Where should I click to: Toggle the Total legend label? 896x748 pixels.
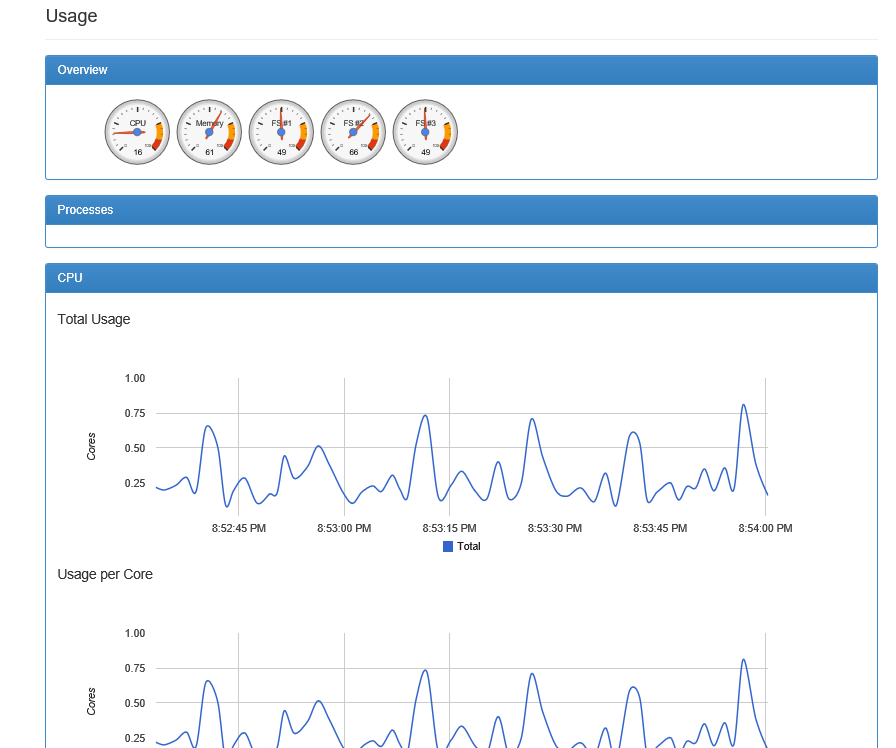tap(469, 546)
